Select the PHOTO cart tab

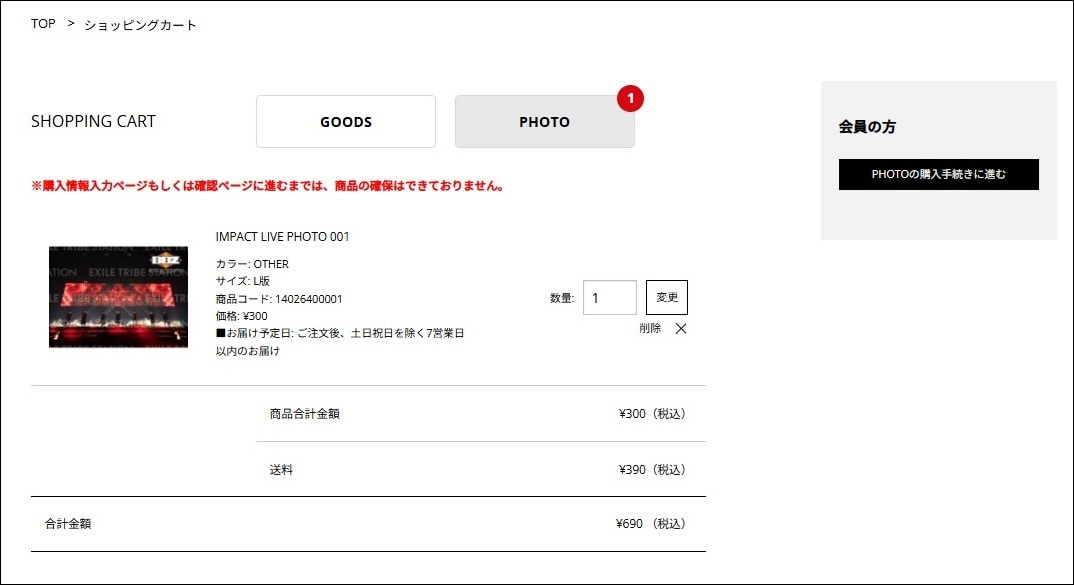coord(544,122)
